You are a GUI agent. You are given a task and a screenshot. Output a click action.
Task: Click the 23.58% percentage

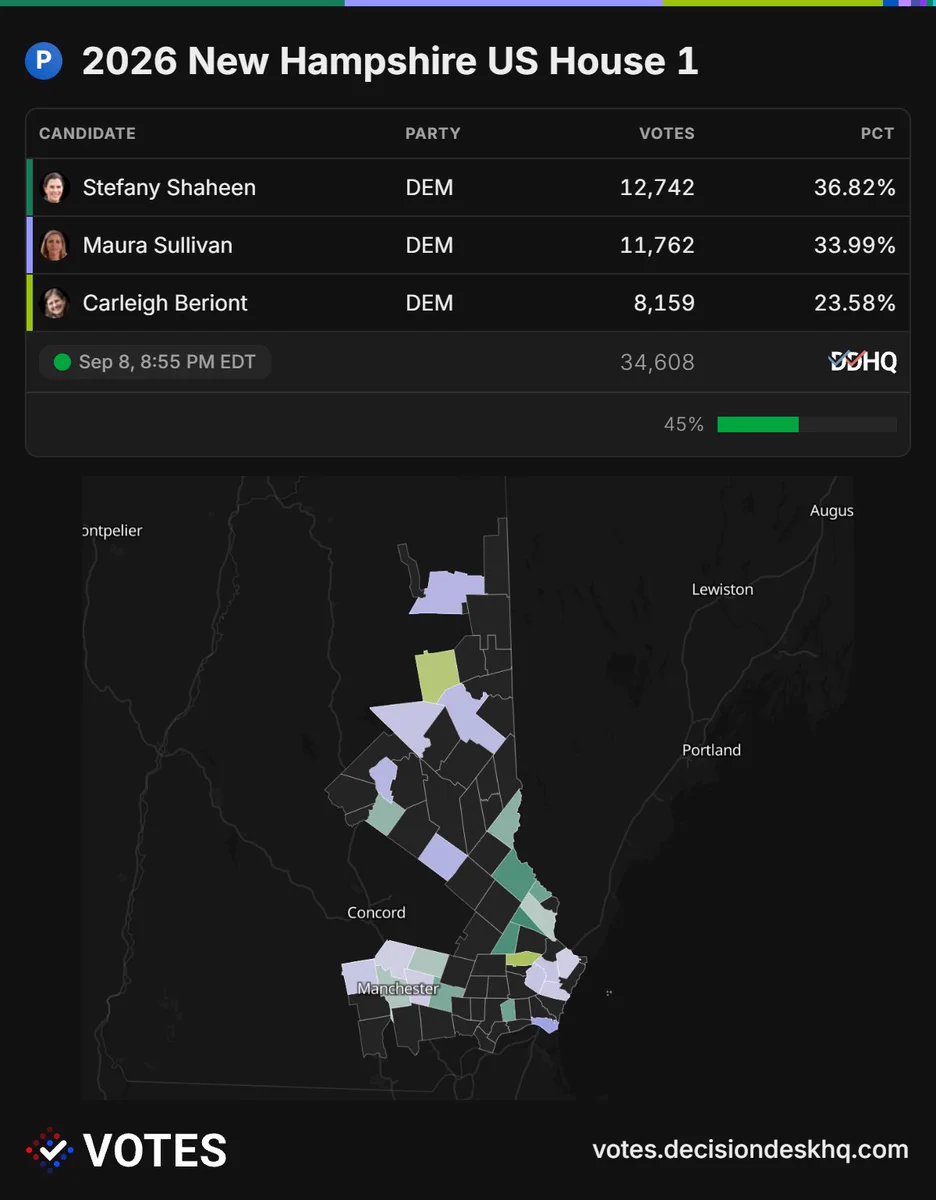click(855, 303)
